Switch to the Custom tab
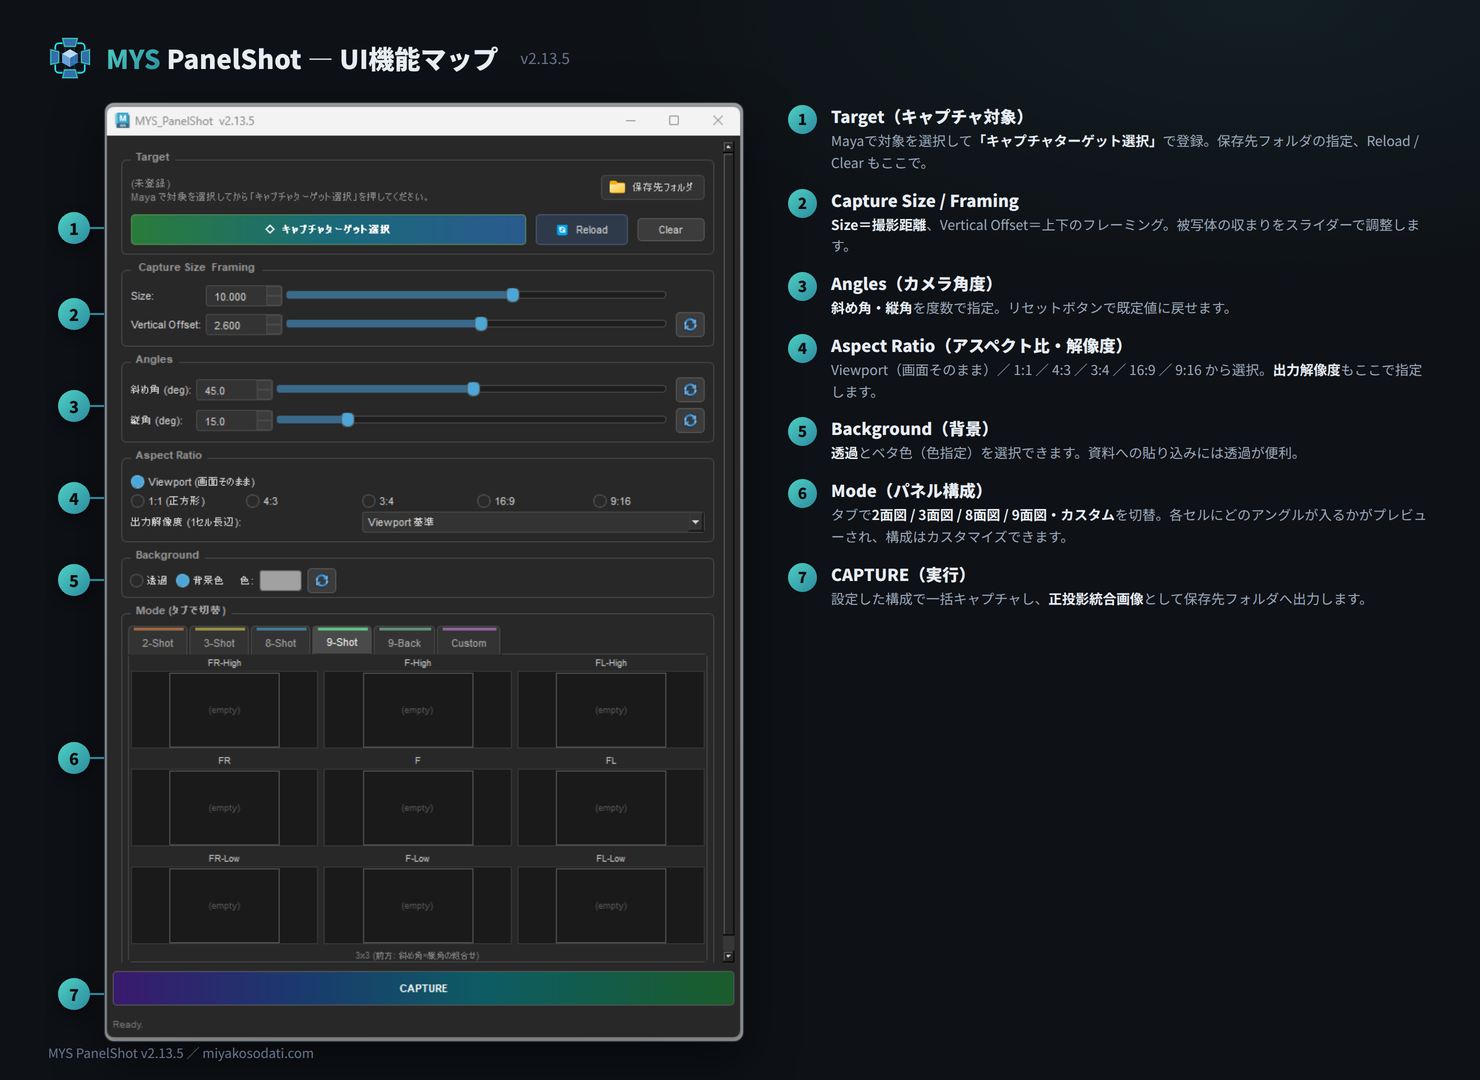The width and height of the screenshot is (1480, 1080). [x=469, y=642]
